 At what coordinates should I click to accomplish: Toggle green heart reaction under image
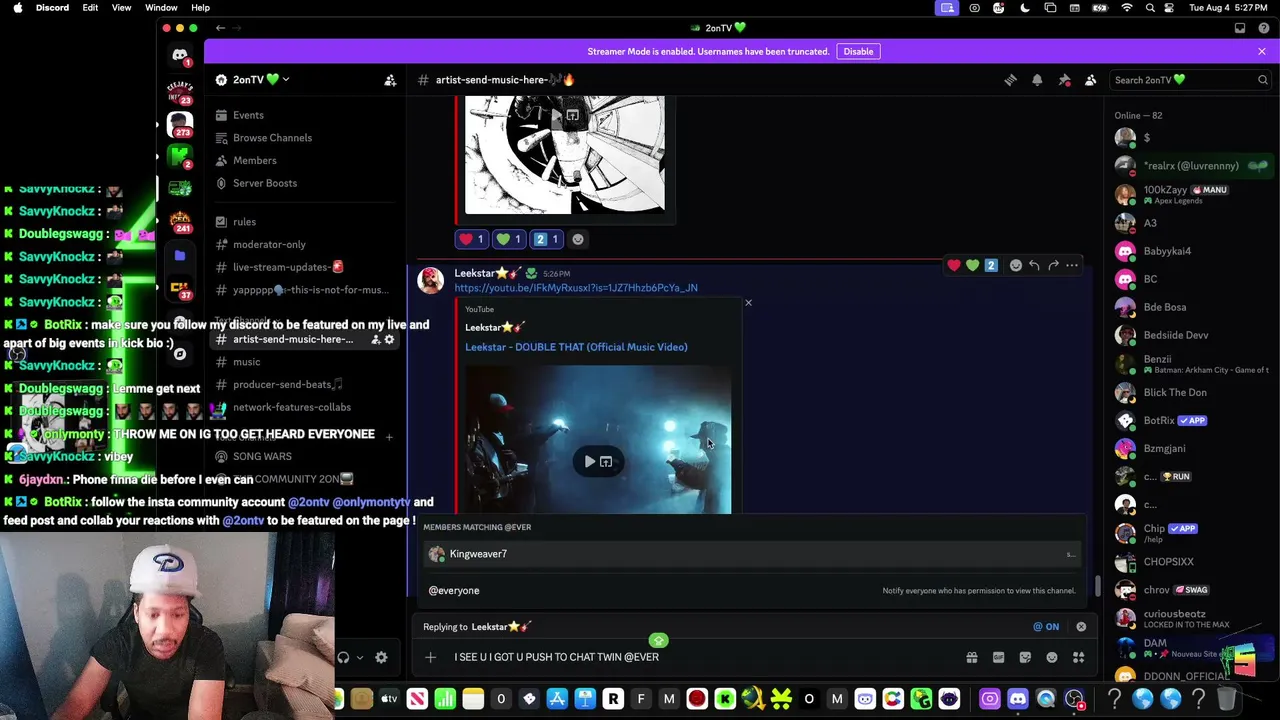coord(509,239)
